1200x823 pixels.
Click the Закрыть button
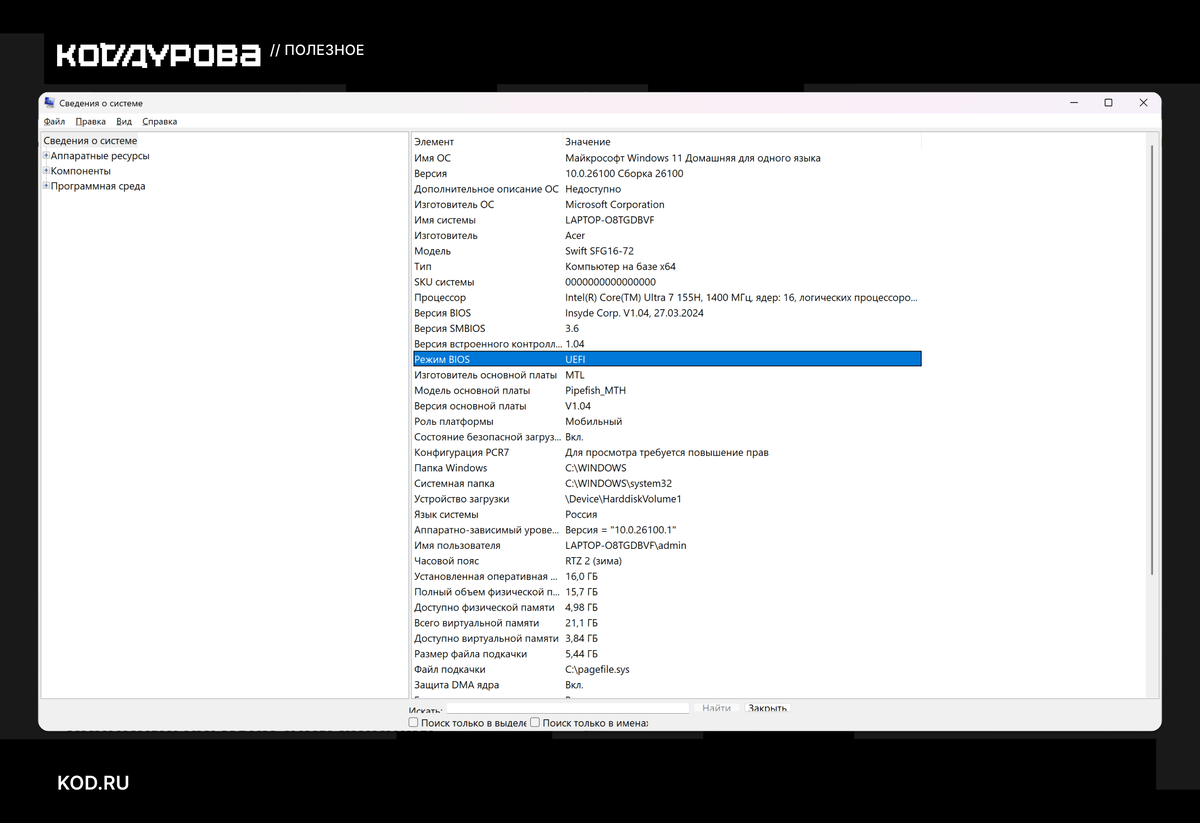767,708
